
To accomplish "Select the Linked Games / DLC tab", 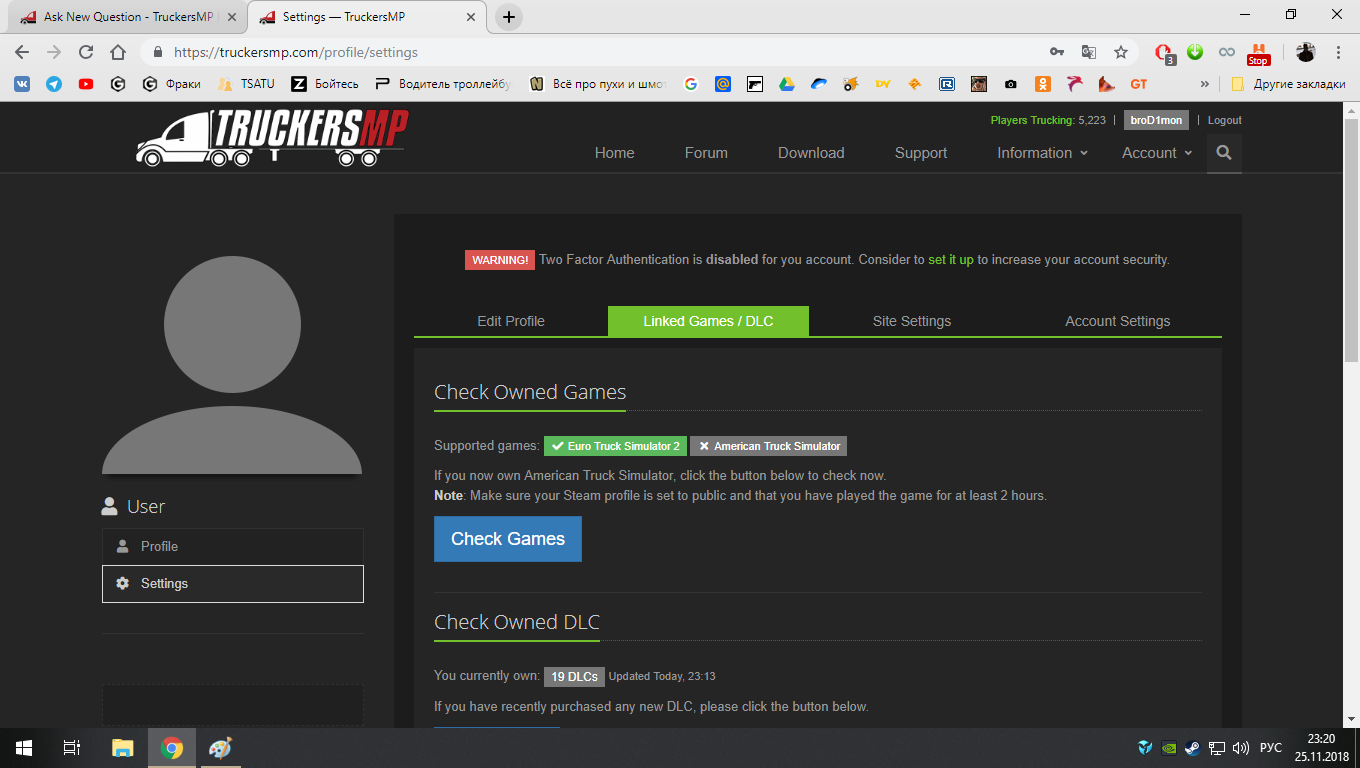I will click(708, 321).
